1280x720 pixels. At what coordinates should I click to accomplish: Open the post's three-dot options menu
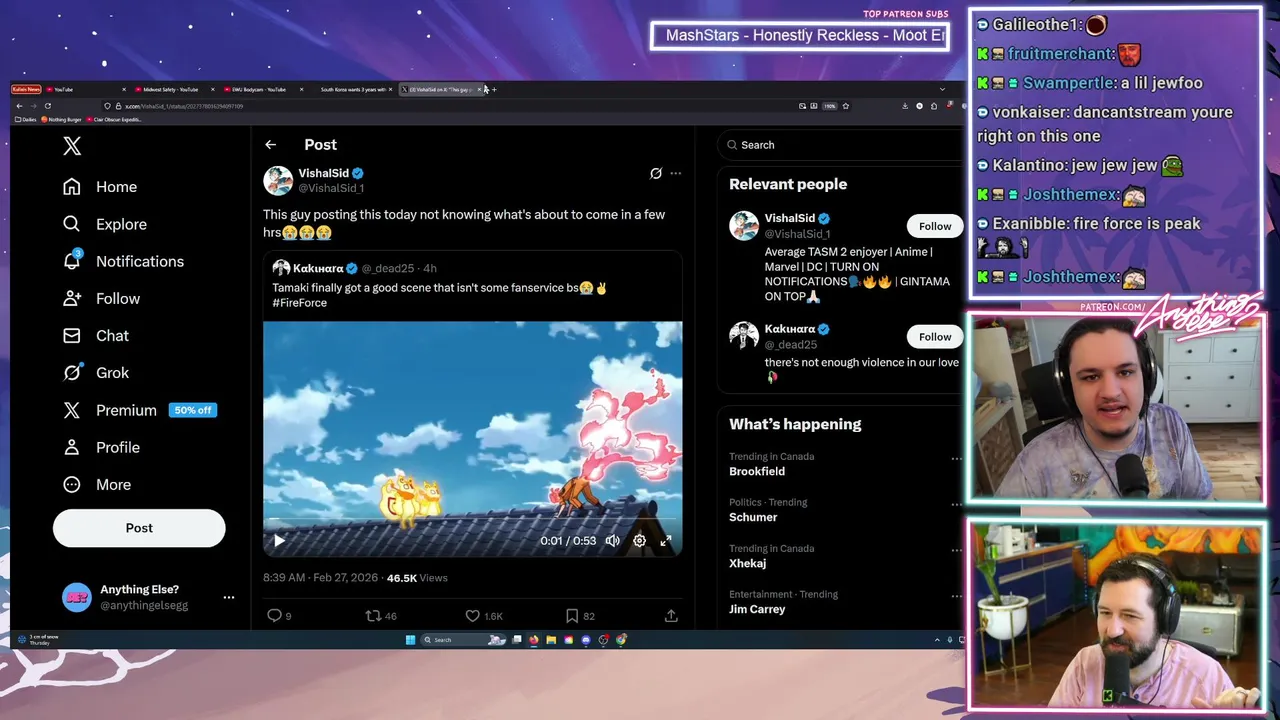[676, 173]
